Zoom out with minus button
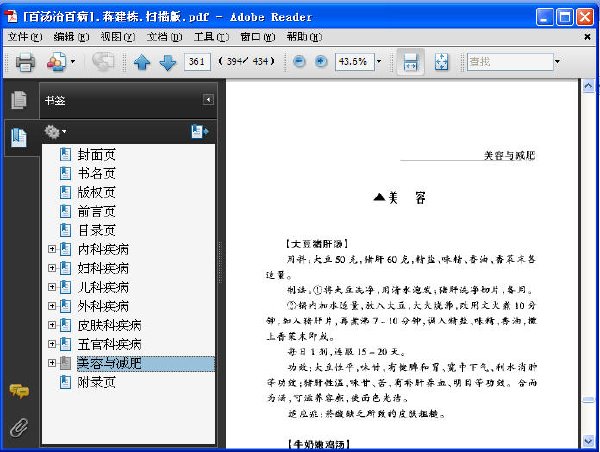The height and width of the screenshot is (452, 600). (299, 61)
